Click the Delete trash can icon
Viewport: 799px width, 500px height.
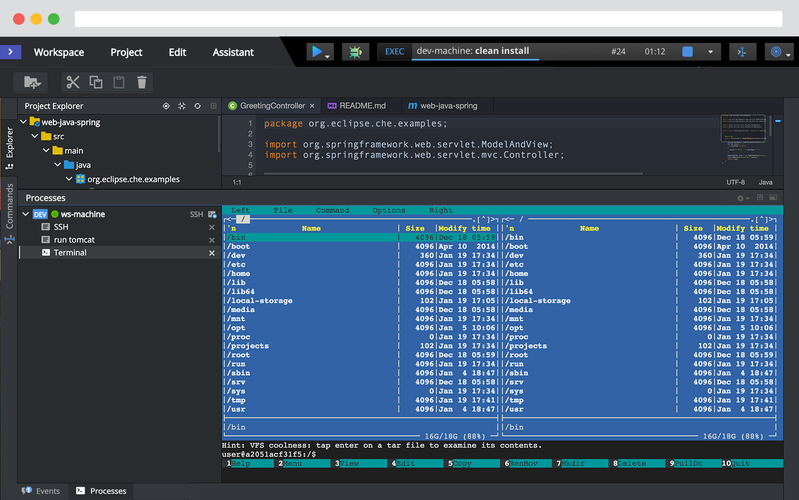point(142,82)
